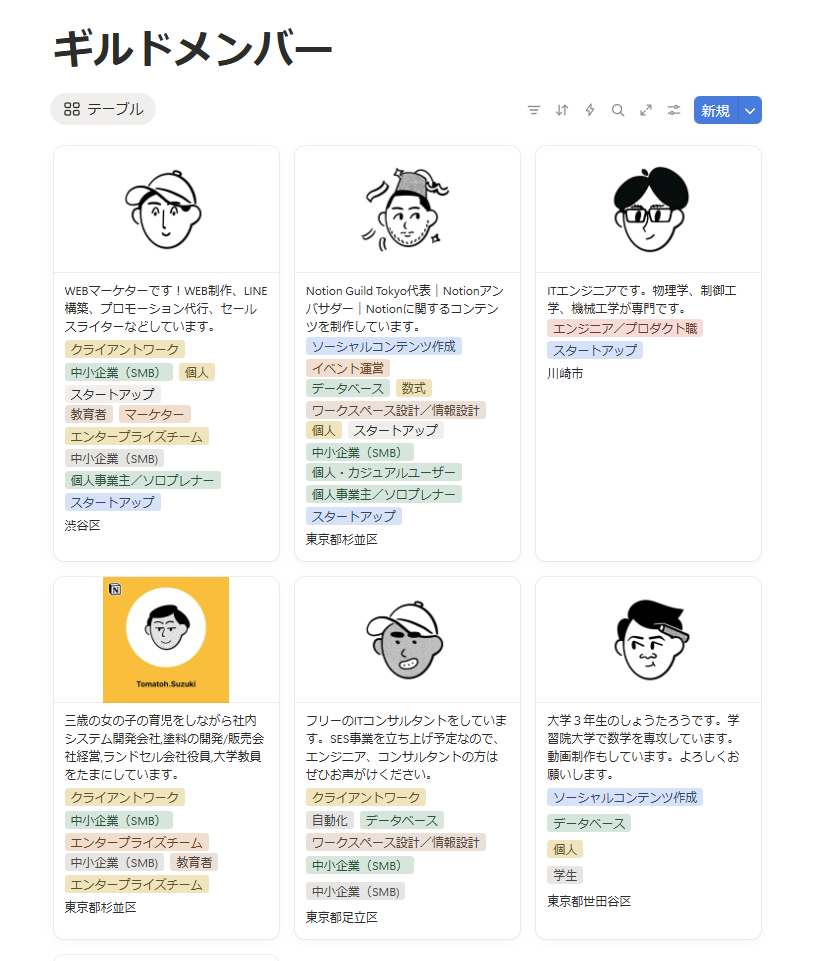Create a new entry with 新規 button

[x=716, y=111]
